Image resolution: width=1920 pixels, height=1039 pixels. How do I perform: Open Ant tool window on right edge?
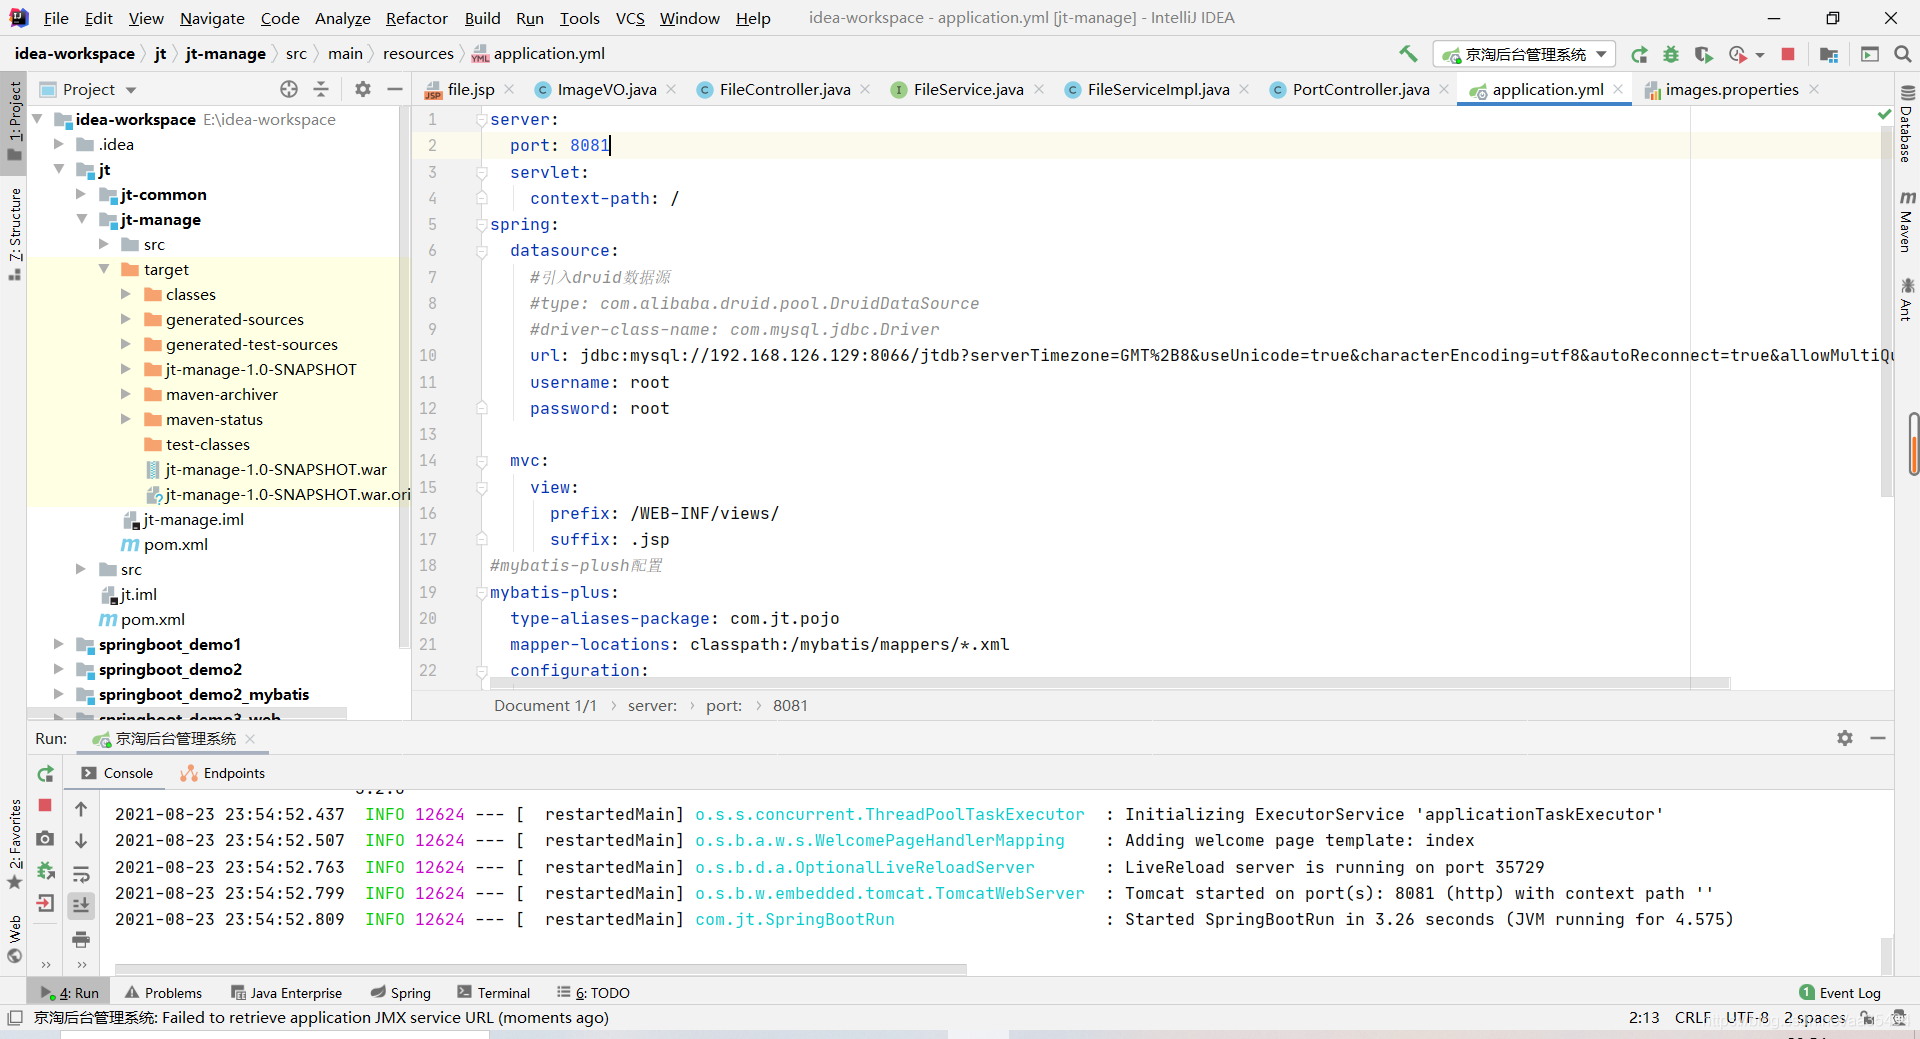pos(1907,300)
